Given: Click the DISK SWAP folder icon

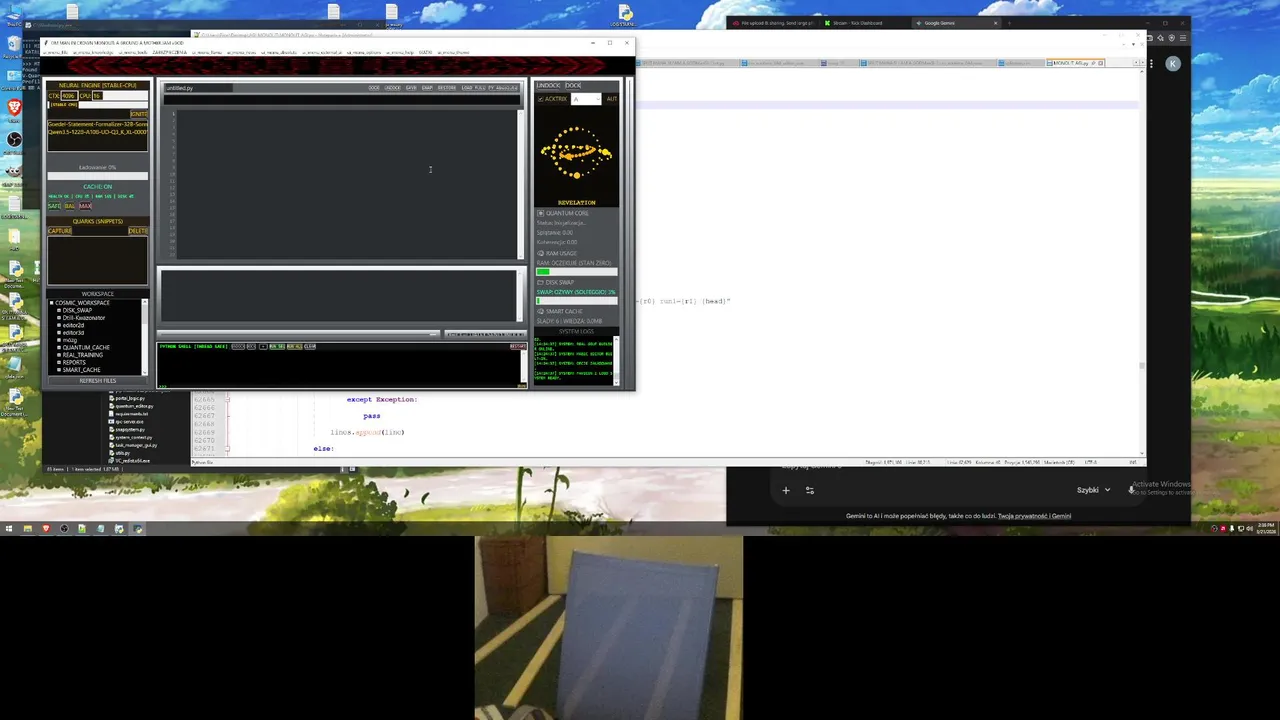Looking at the screenshot, I should tap(540, 282).
